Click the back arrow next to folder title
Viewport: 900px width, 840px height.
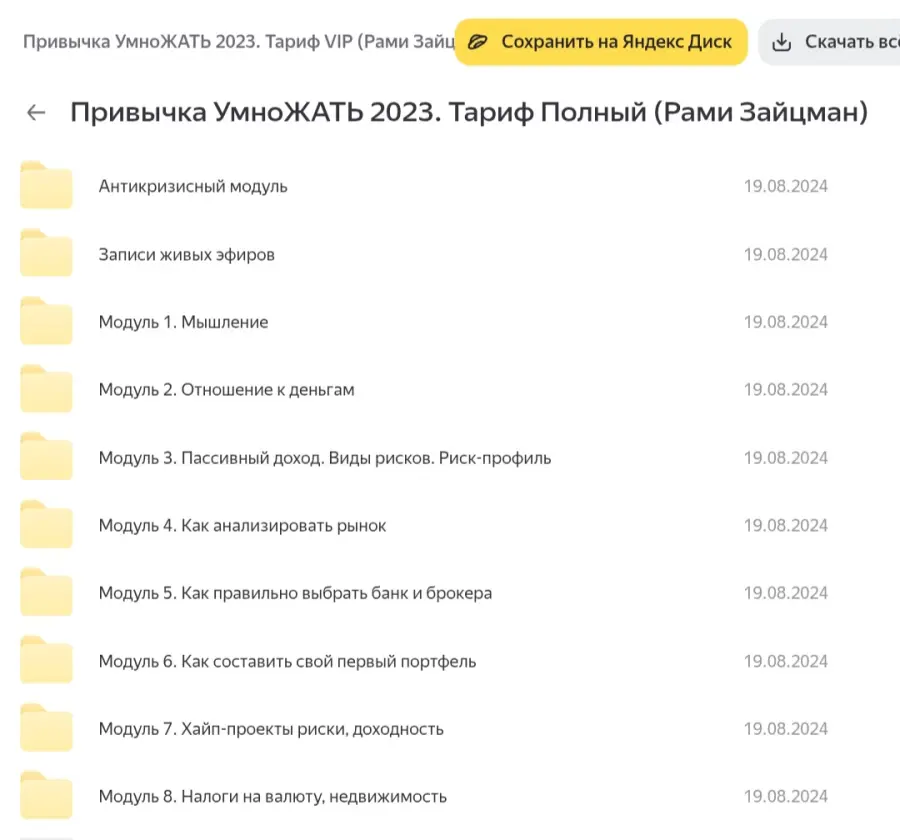point(36,113)
